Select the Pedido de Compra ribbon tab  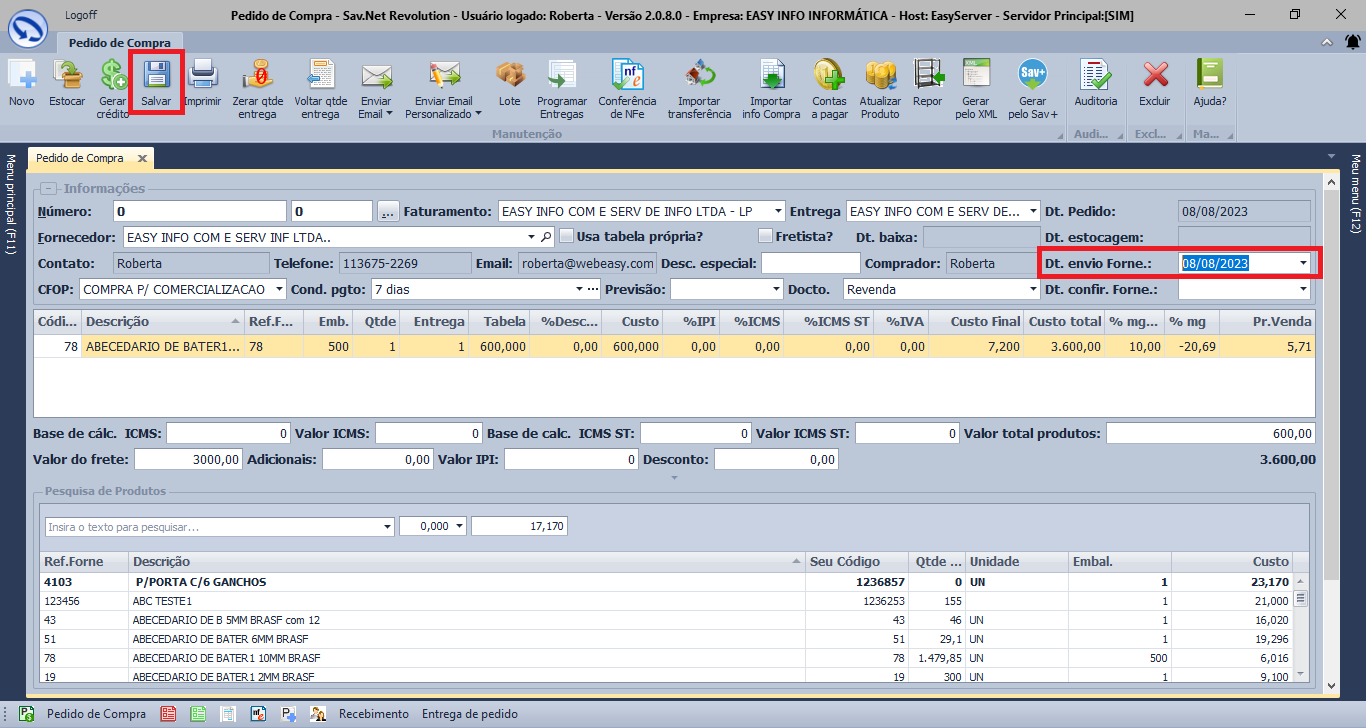point(119,43)
